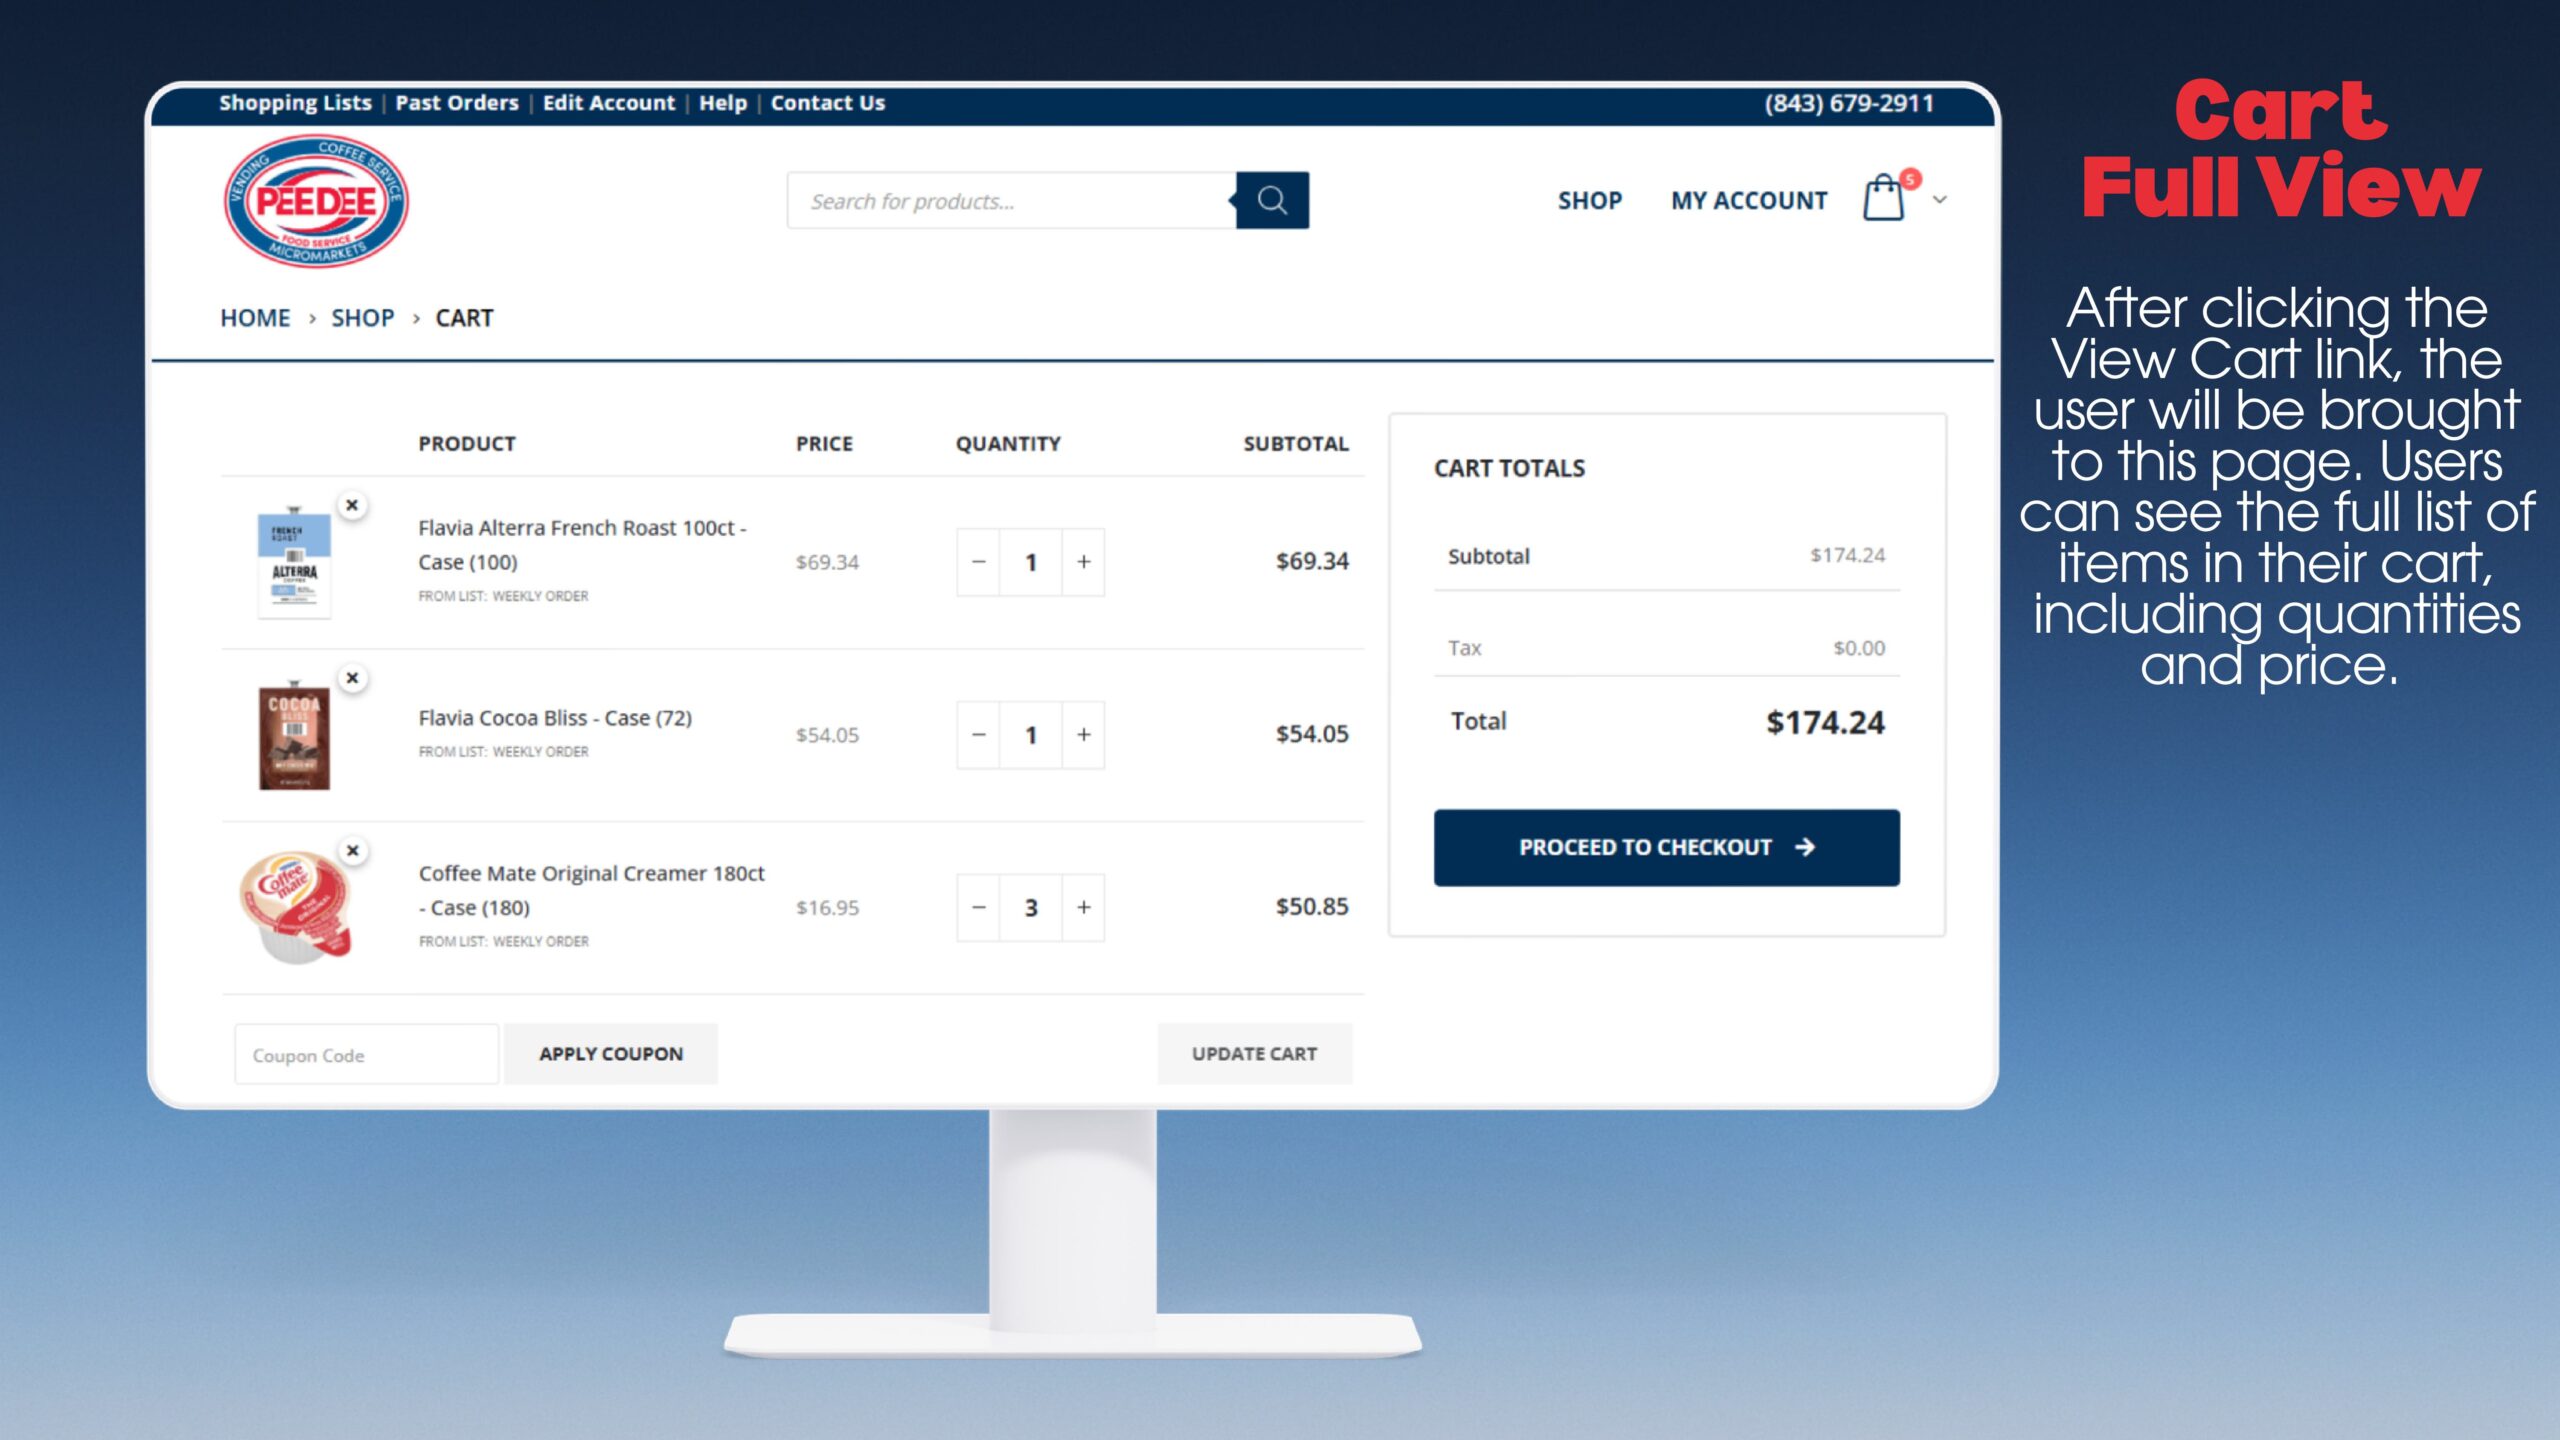The height and width of the screenshot is (1440, 2560).
Task: Open the MY ACCOUNT menu
Action: pos(1749,201)
